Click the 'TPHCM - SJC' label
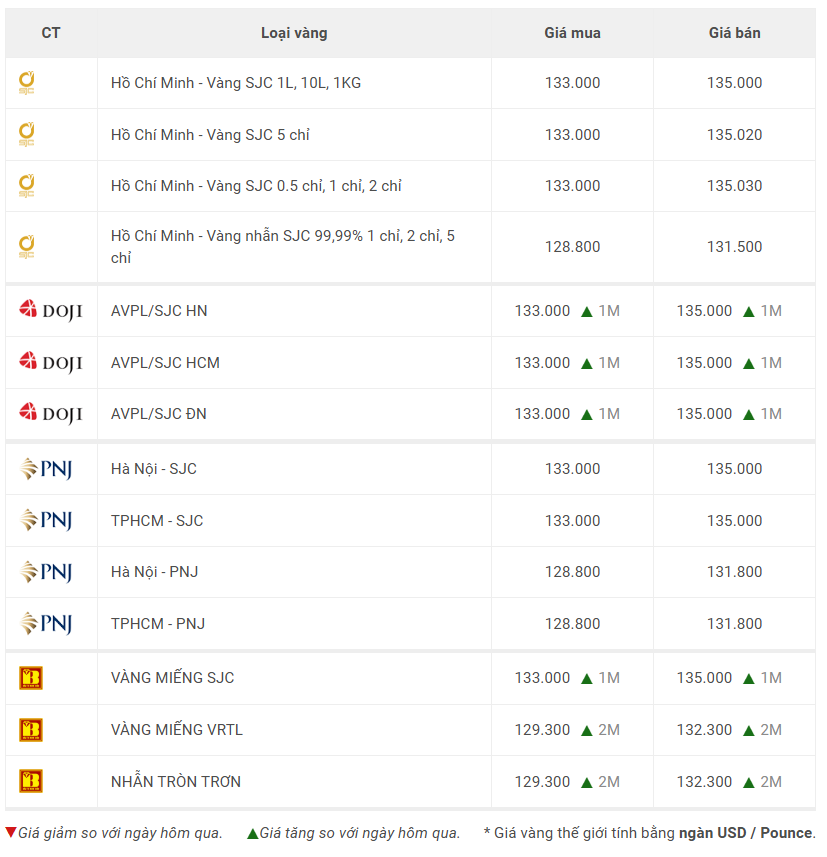Viewport: 827px width, 857px height. 157,520
